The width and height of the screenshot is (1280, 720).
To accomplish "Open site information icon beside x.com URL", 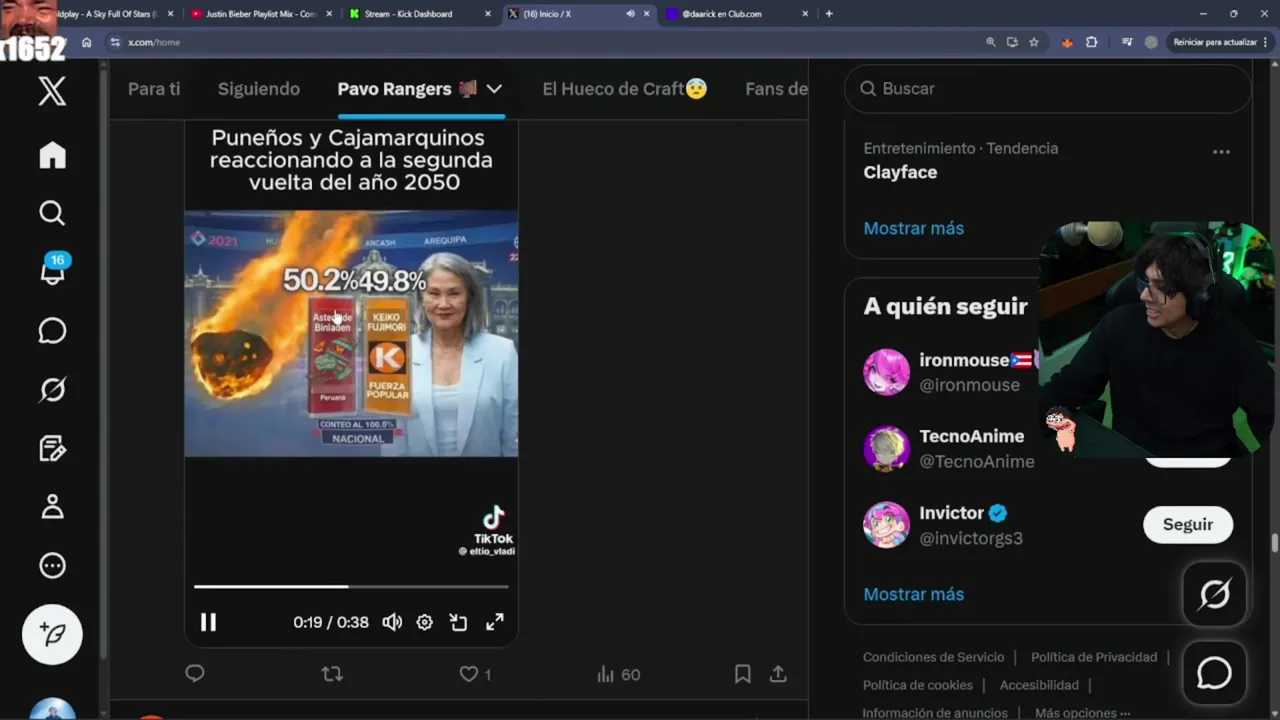I will (114, 42).
